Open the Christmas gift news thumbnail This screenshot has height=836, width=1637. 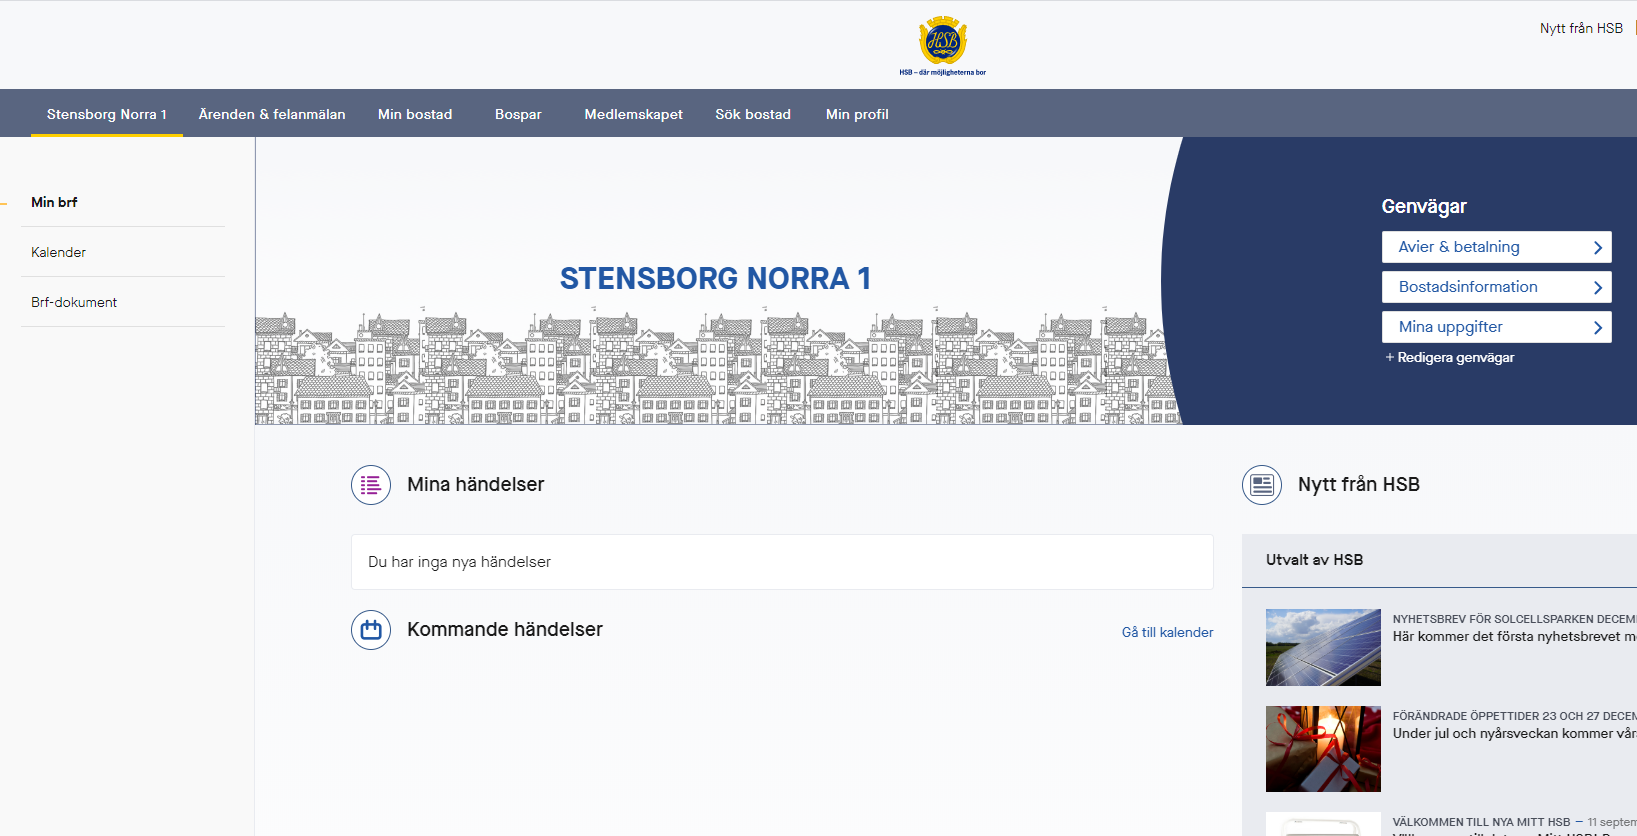point(1323,749)
